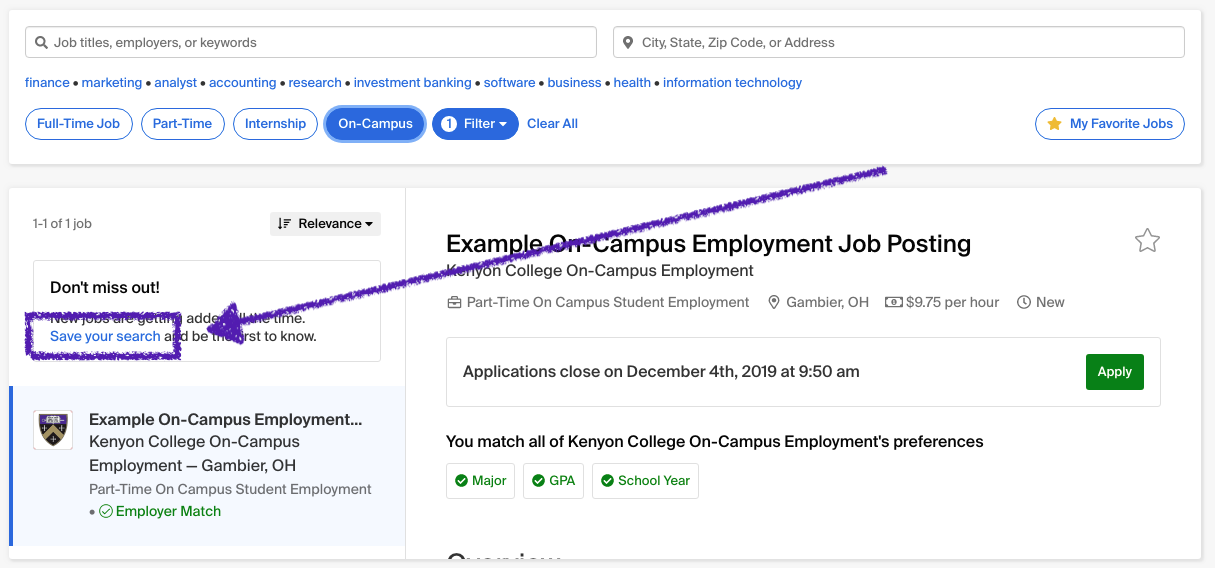The height and width of the screenshot is (568, 1215).
Task: Click the '1-1 of 1 job' count text
Action: tap(62, 224)
